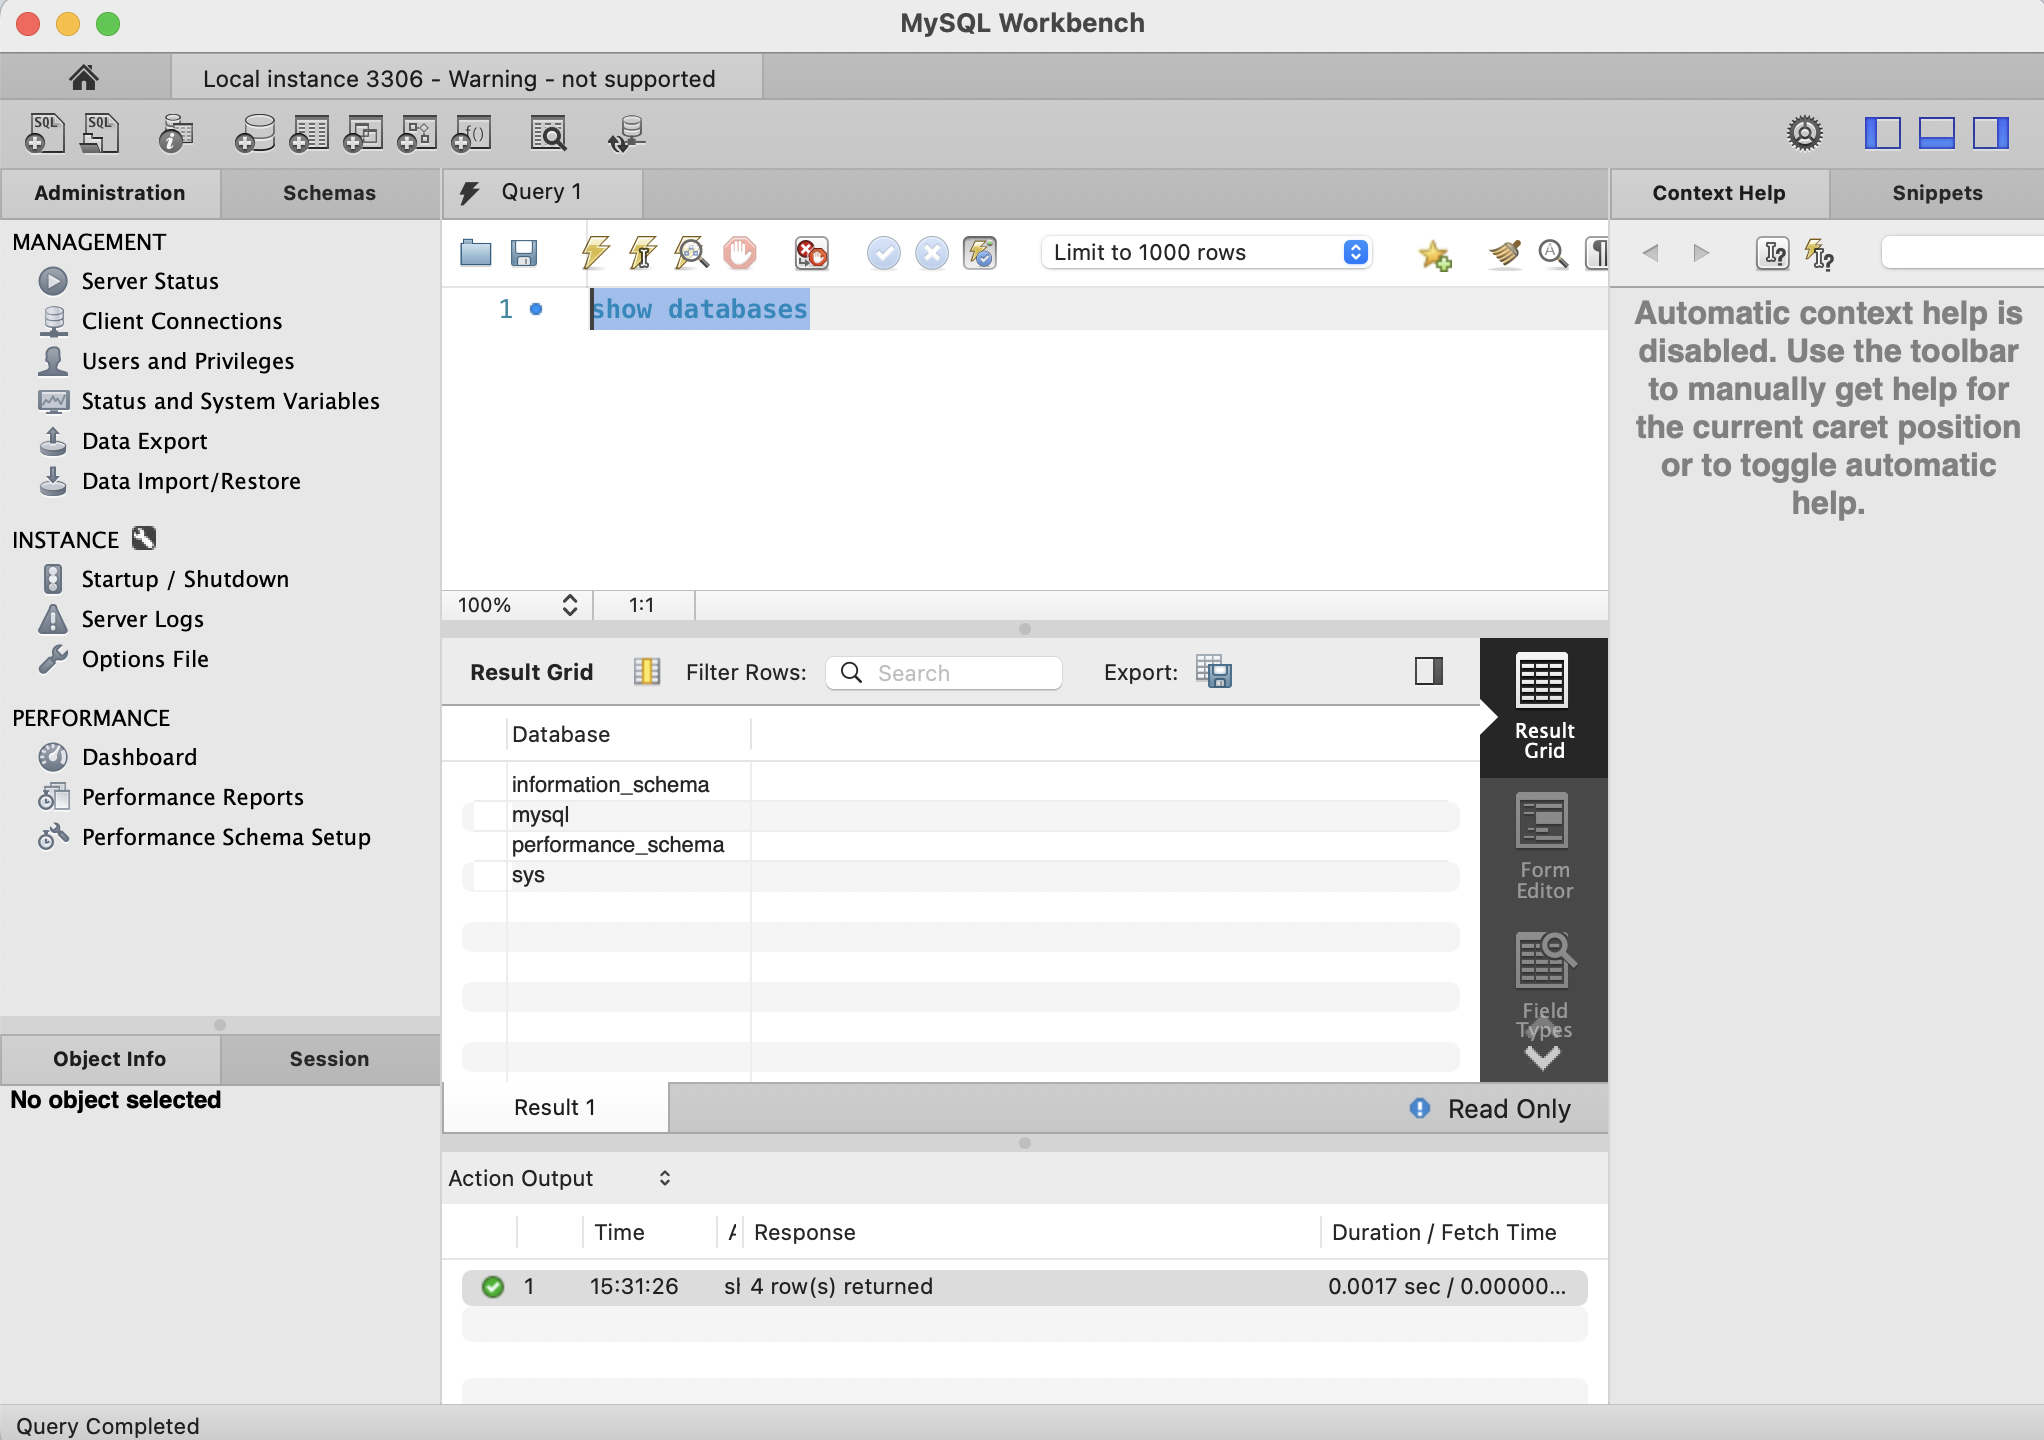Switch to the Snippets tab
Image resolution: width=2044 pixels, height=1440 pixels.
click(x=1936, y=193)
